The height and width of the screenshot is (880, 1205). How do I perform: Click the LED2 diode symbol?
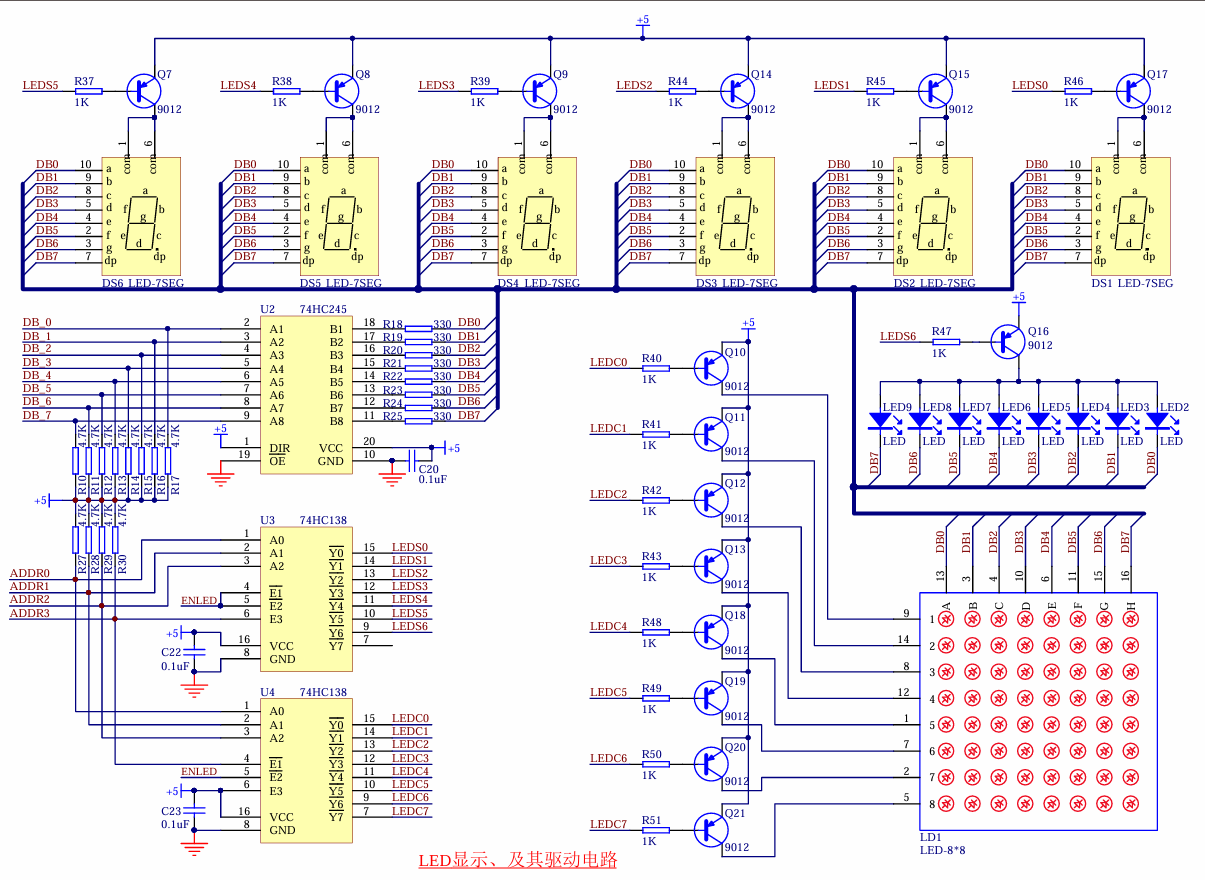click(1158, 421)
